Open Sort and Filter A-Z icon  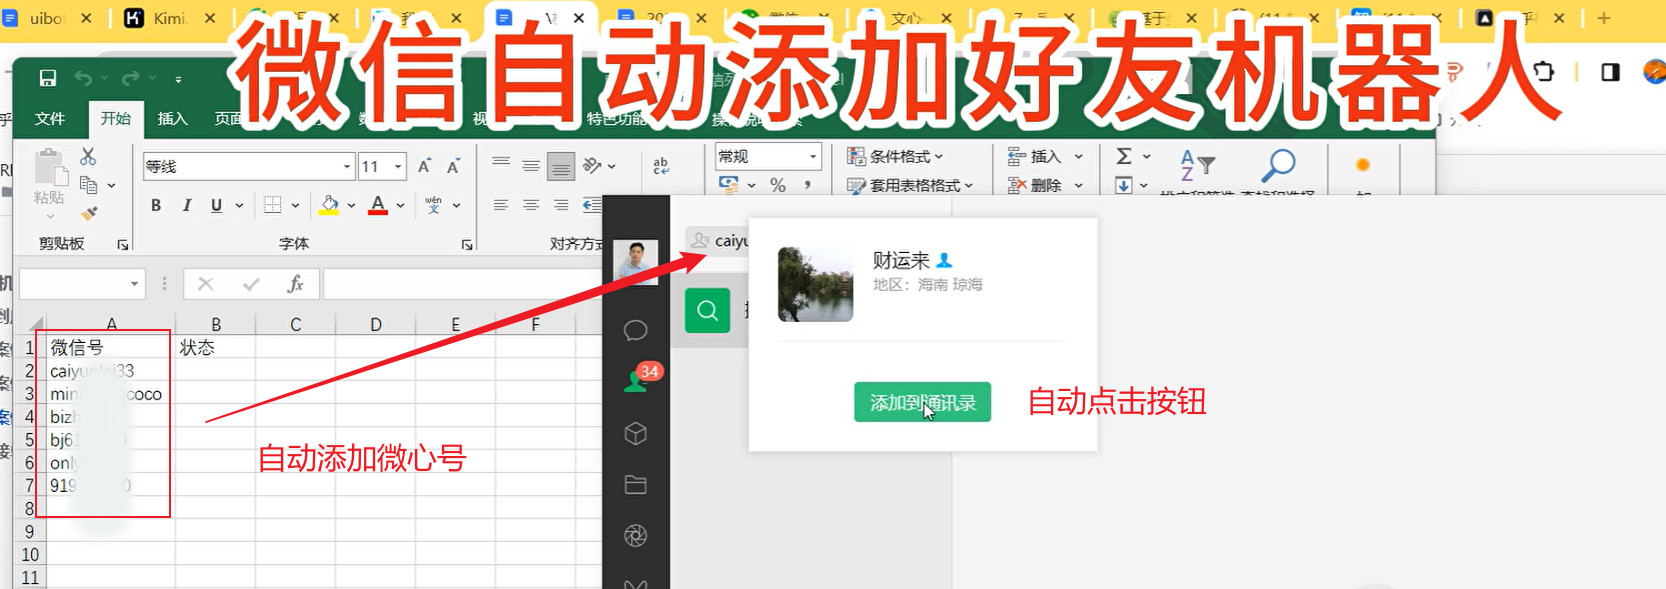1197,166
